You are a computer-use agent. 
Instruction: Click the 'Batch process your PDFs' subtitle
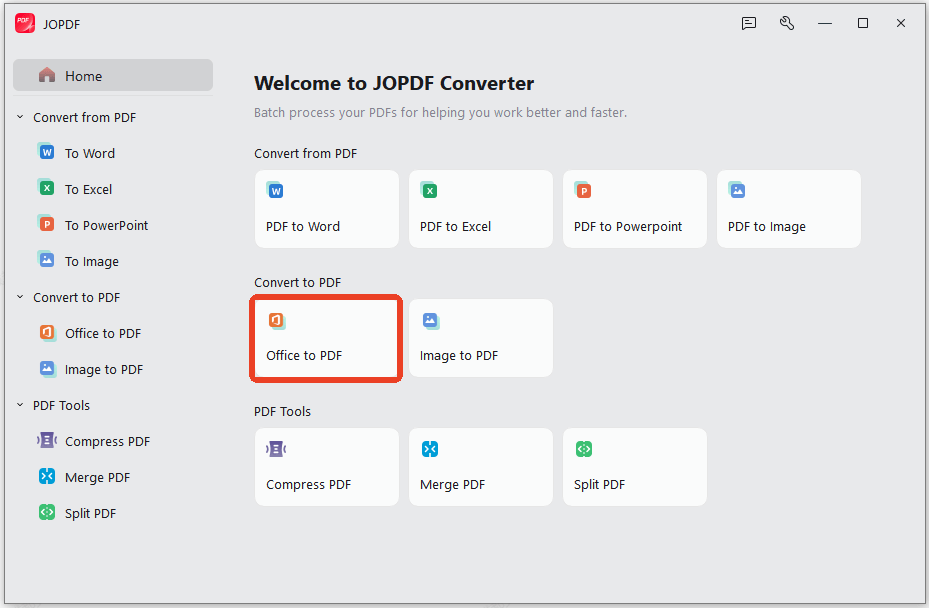[x=440, y=113]
